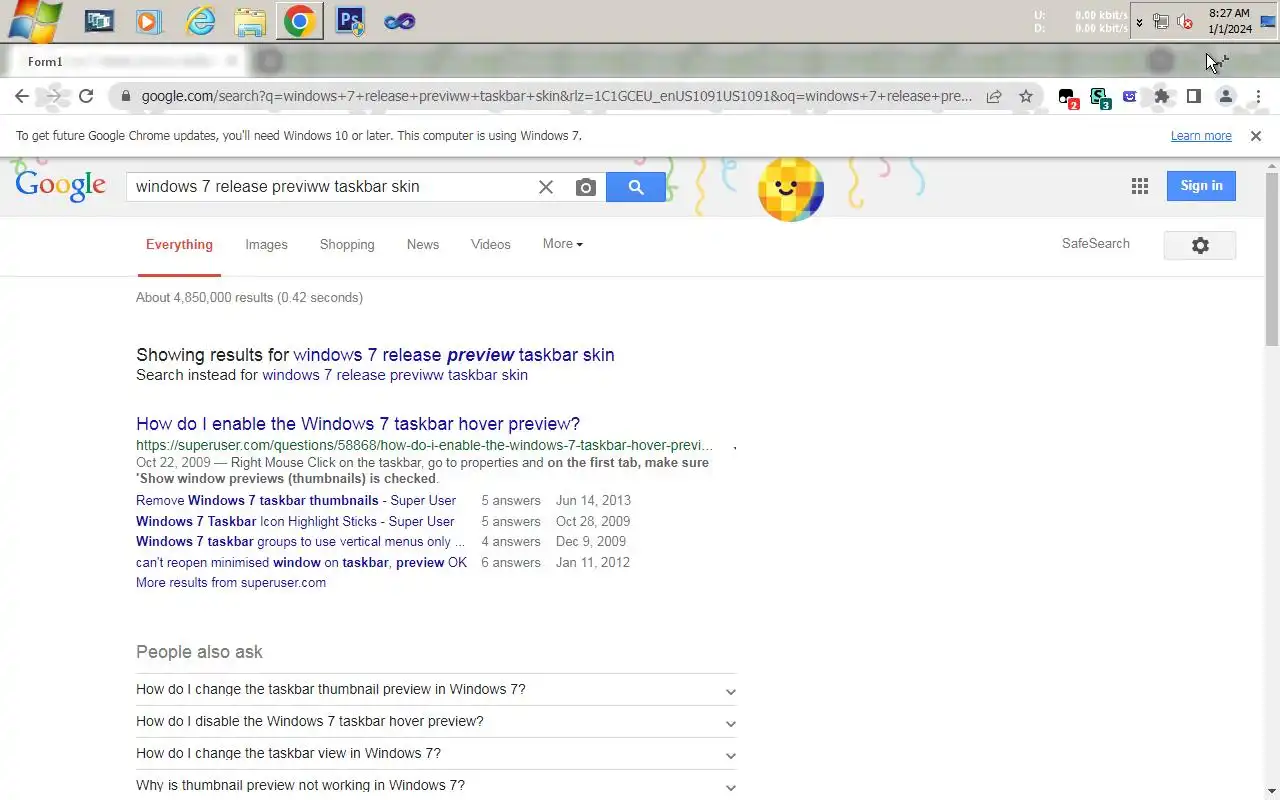Open Internet Explorer from the taskbar

pos(200,21)
